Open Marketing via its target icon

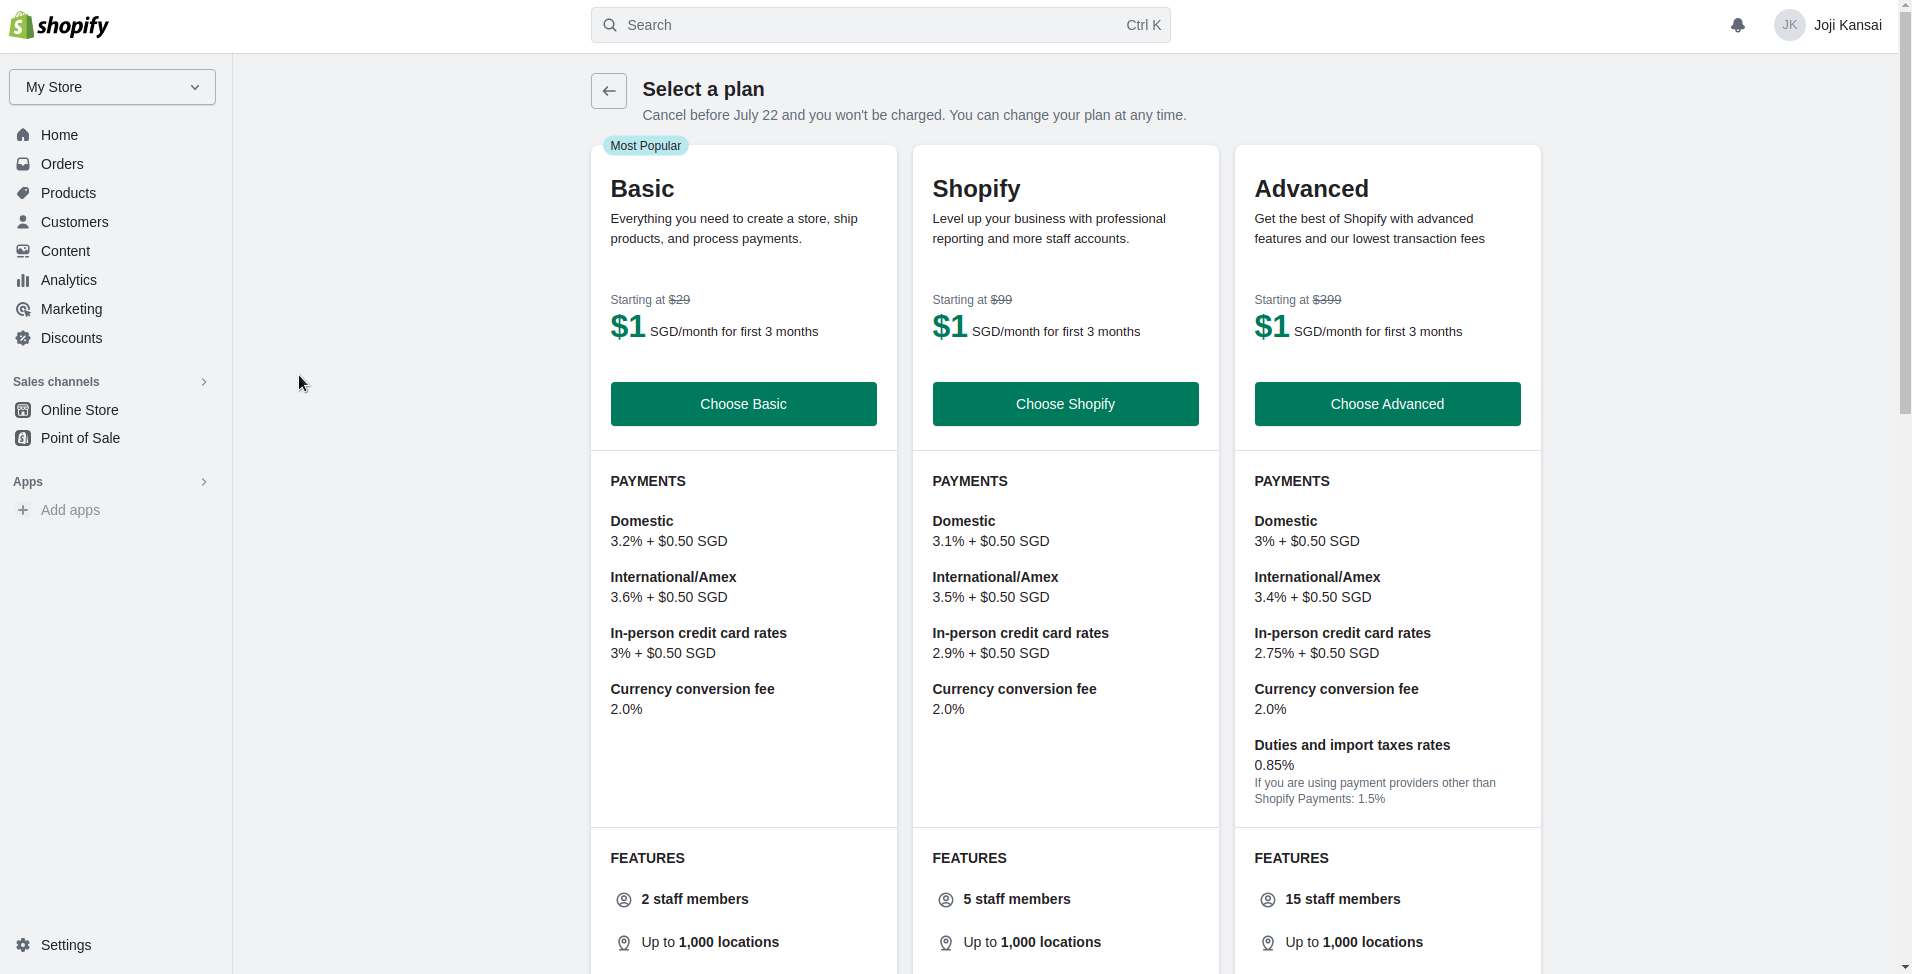tap(23, 309)
